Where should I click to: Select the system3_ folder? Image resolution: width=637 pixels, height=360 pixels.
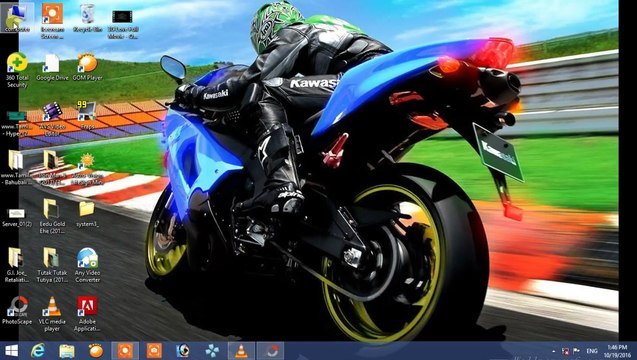87,213
